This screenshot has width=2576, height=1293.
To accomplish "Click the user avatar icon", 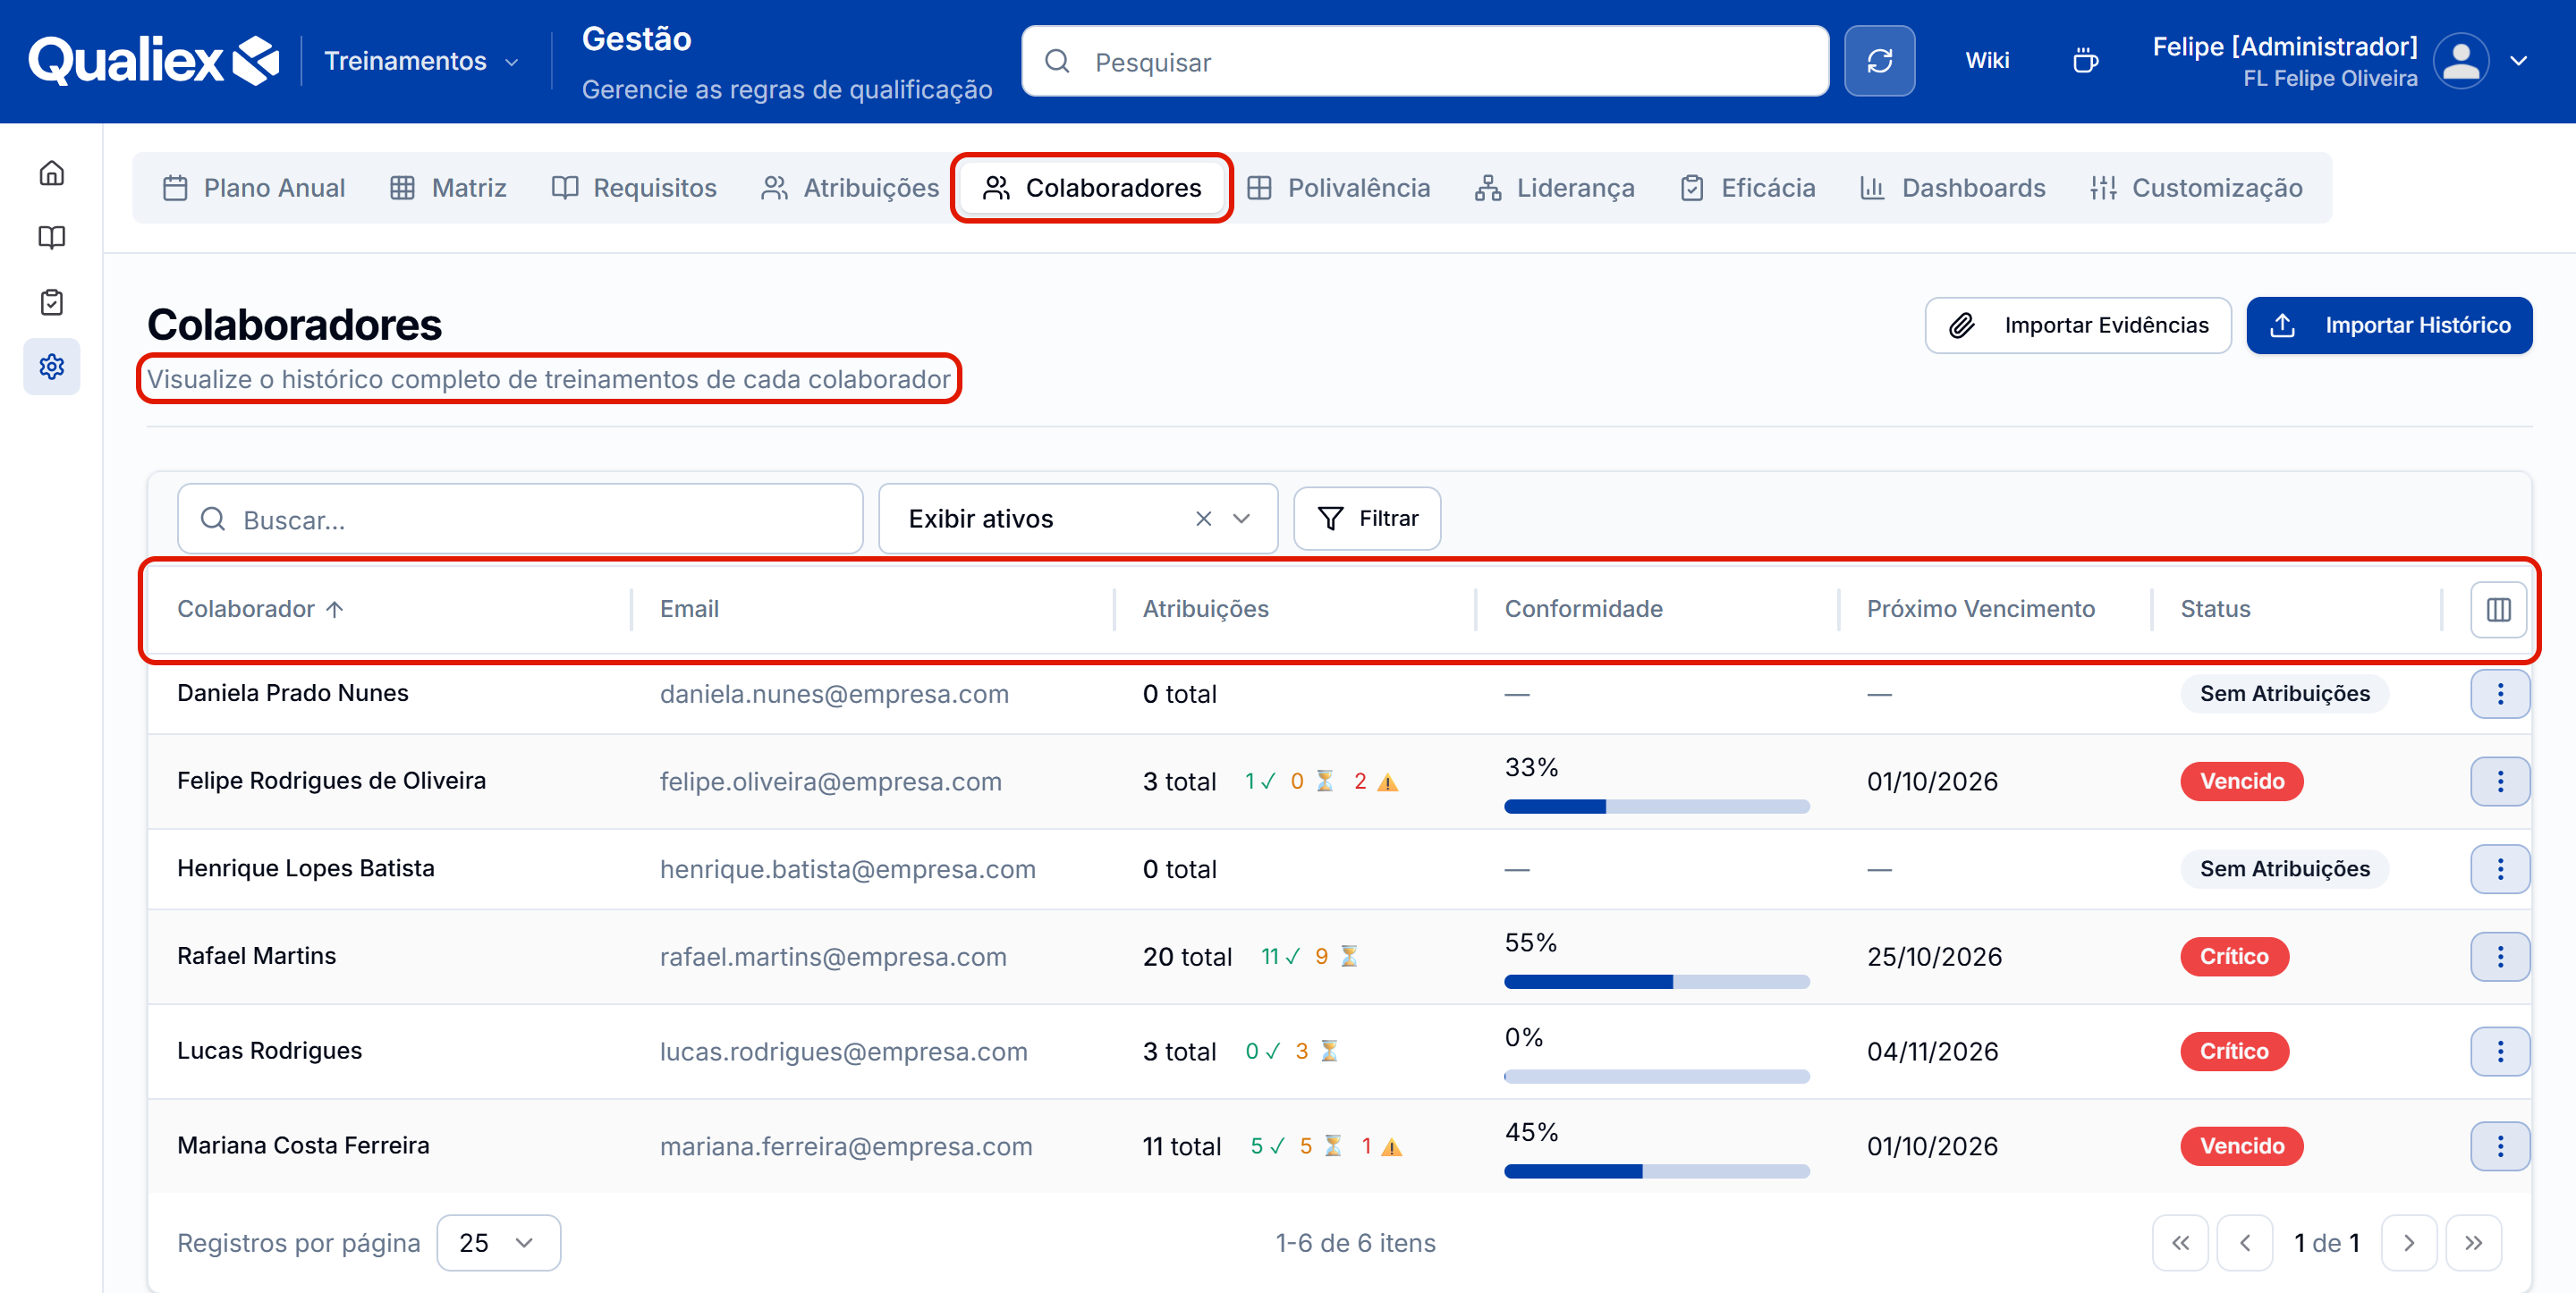I will (2461, 61).
